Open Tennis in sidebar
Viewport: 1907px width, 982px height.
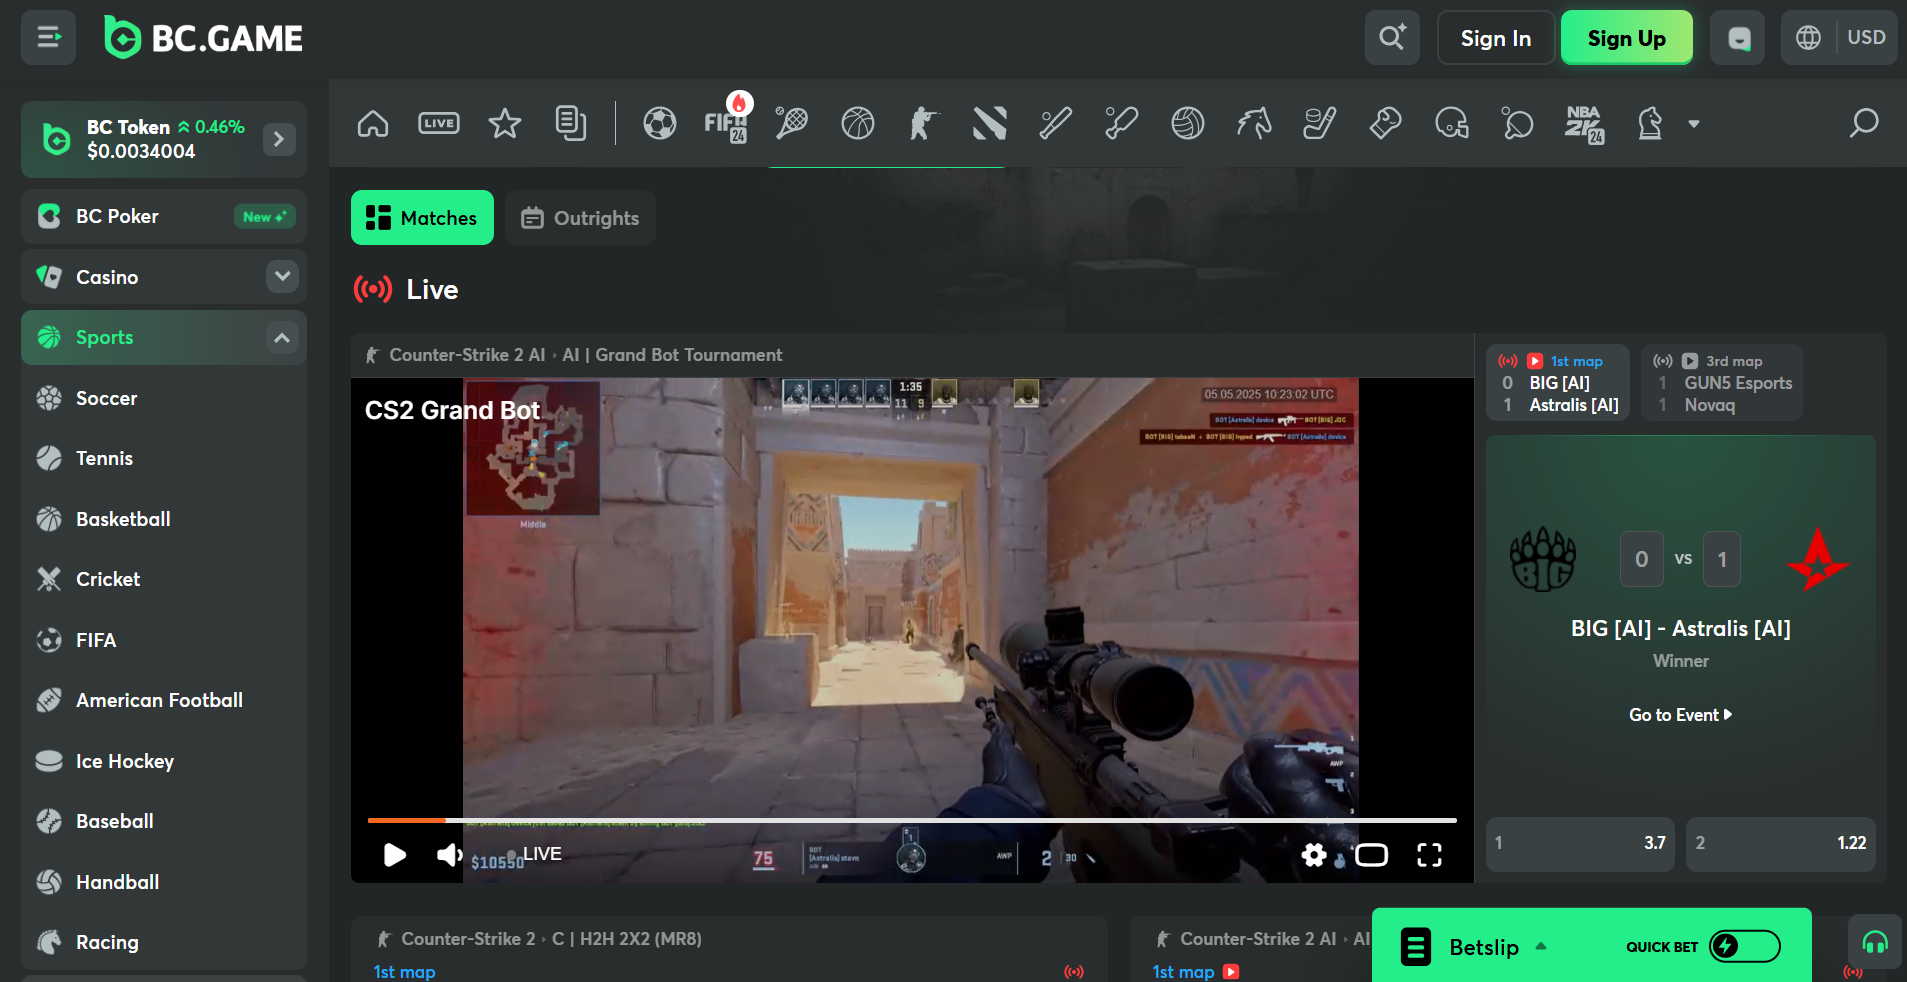point(164,458)
